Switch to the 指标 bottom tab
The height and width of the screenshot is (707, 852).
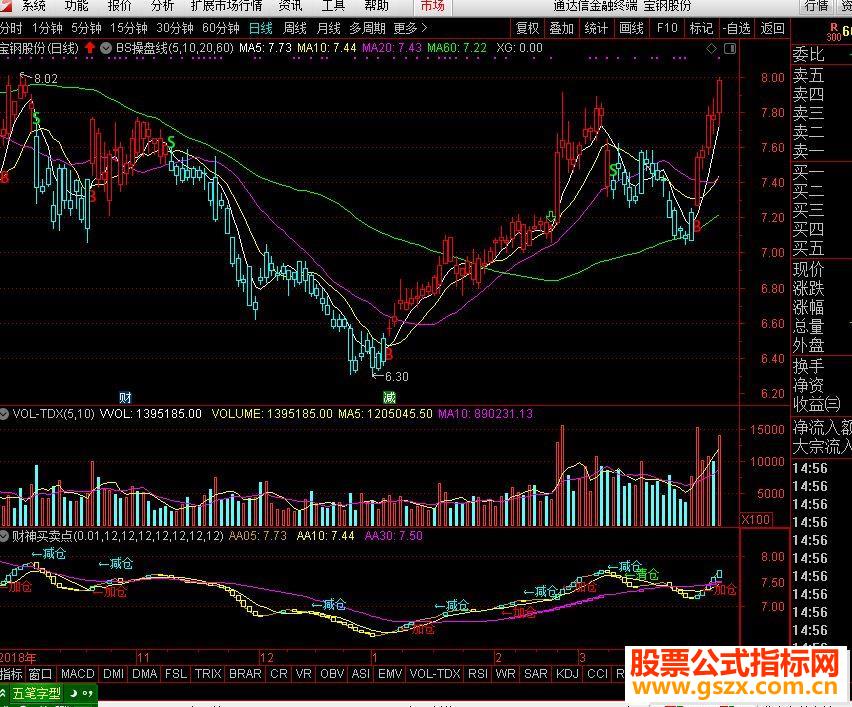click(x=11, y=674)
